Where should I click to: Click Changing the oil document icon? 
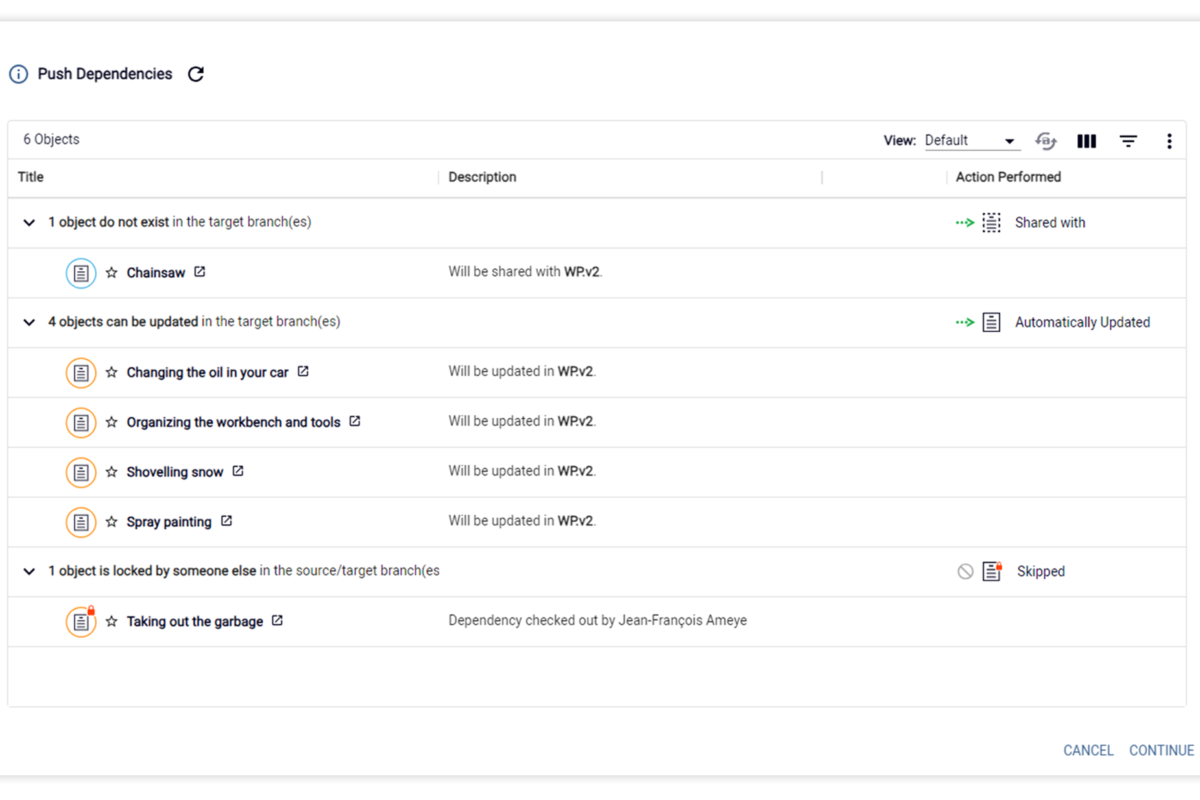tap(81, 373)
